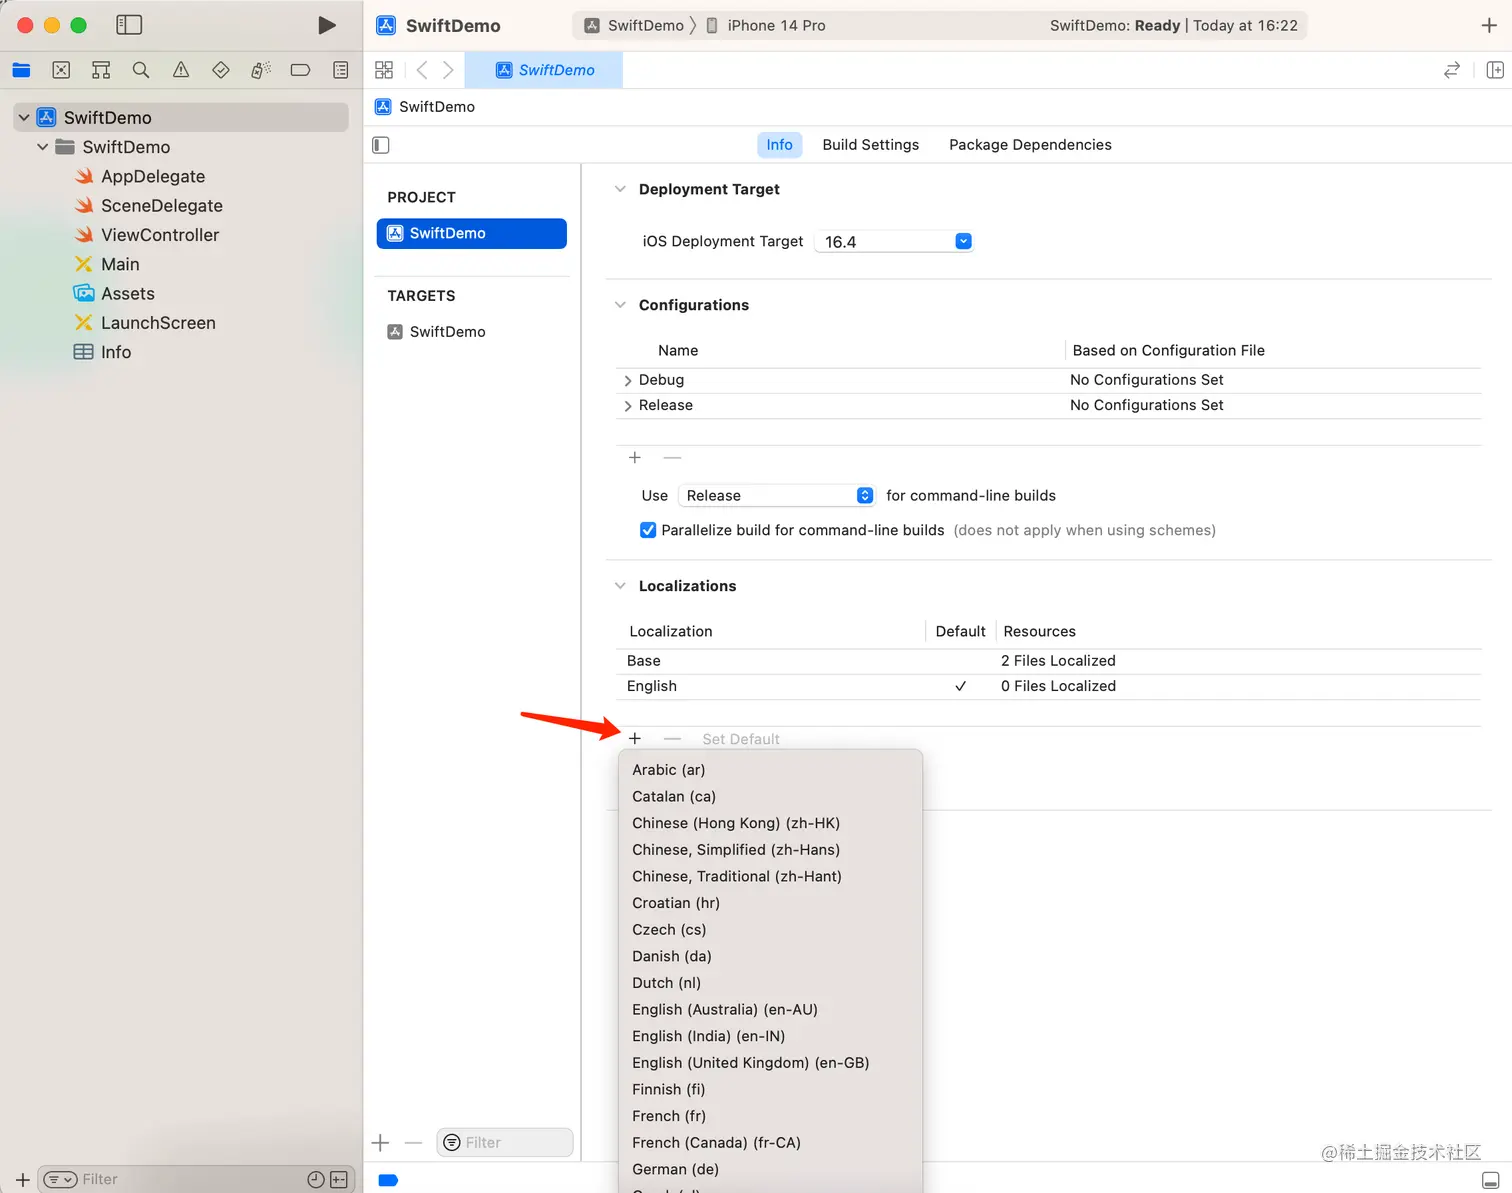Choose the iPhone 14 Pro destination
The height and width of the screenshot is (1193, 1512).
(x=765, y=25)
